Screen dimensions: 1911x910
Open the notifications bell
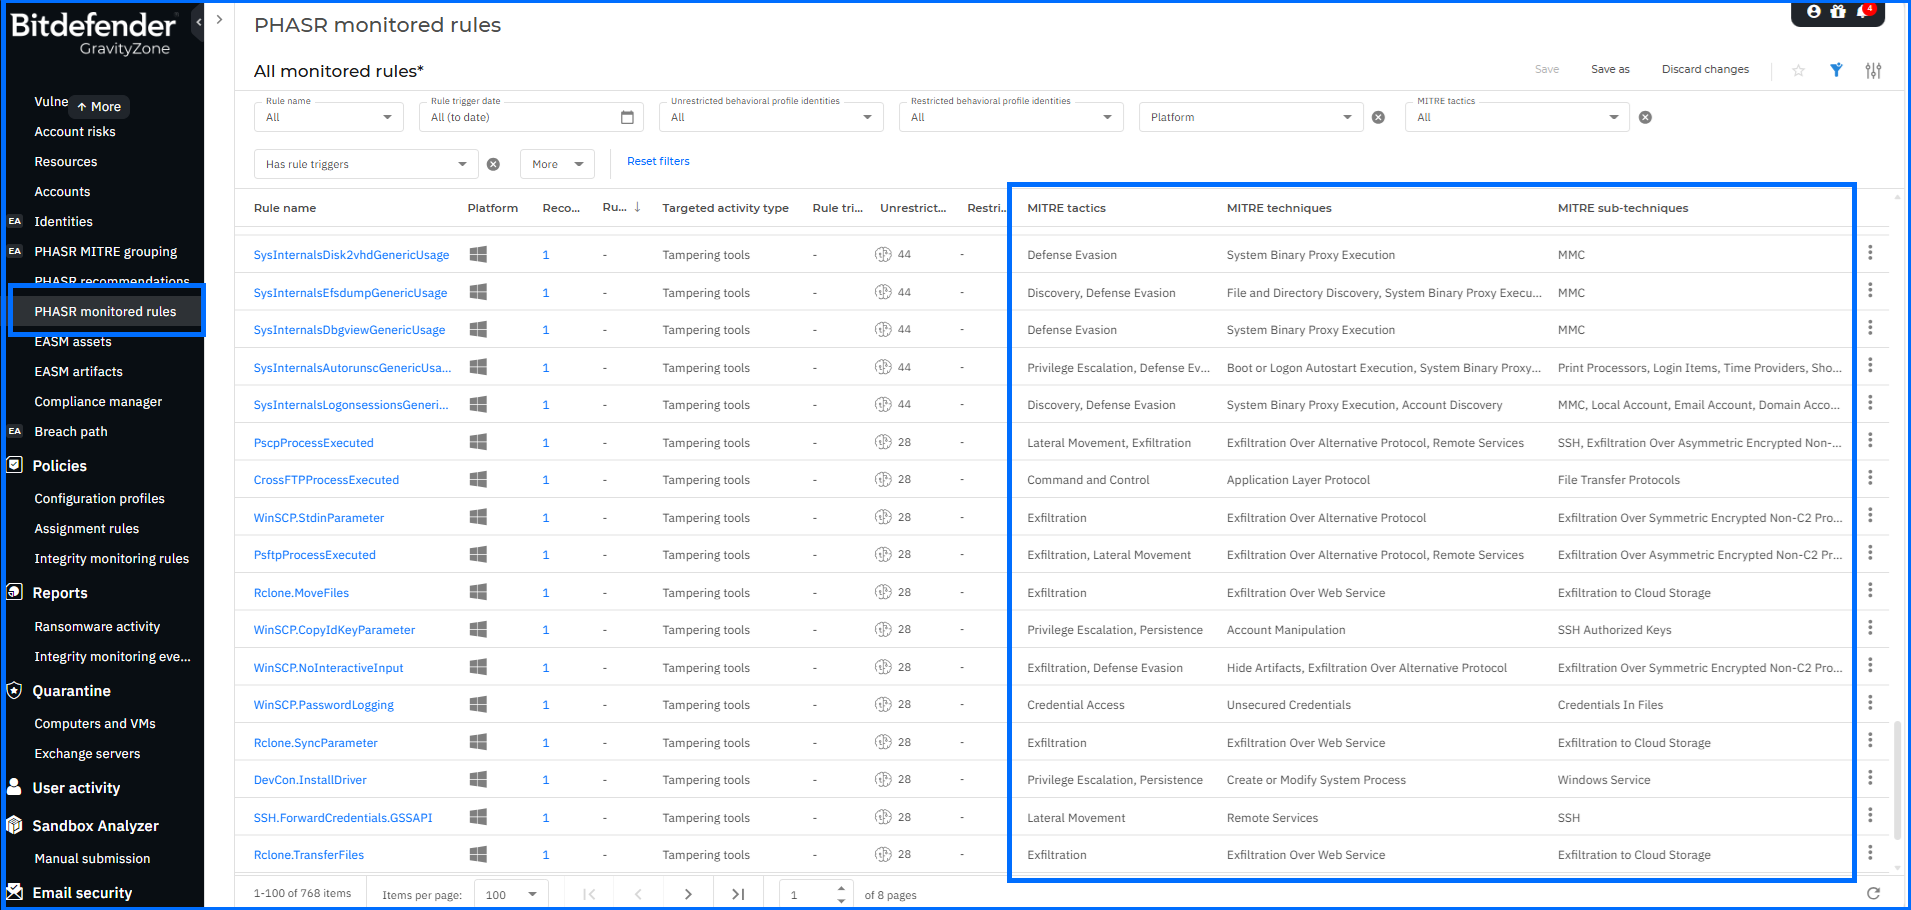tap(1863, 12)
